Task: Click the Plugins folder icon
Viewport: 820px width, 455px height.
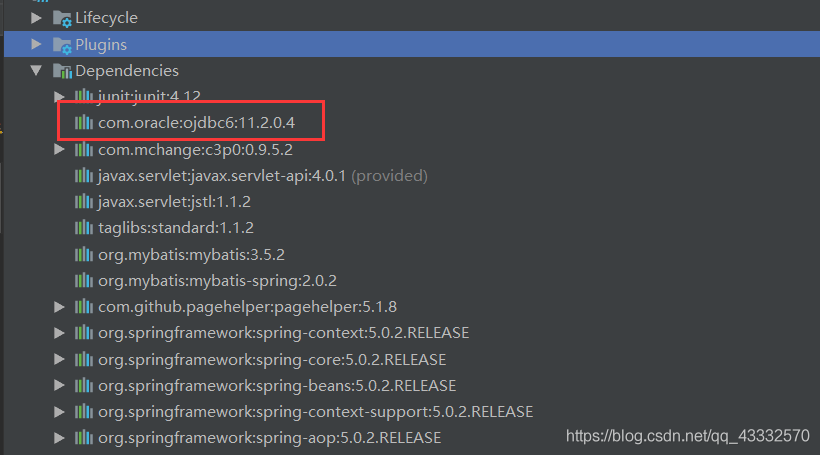Action: click(x=62, y=45)
